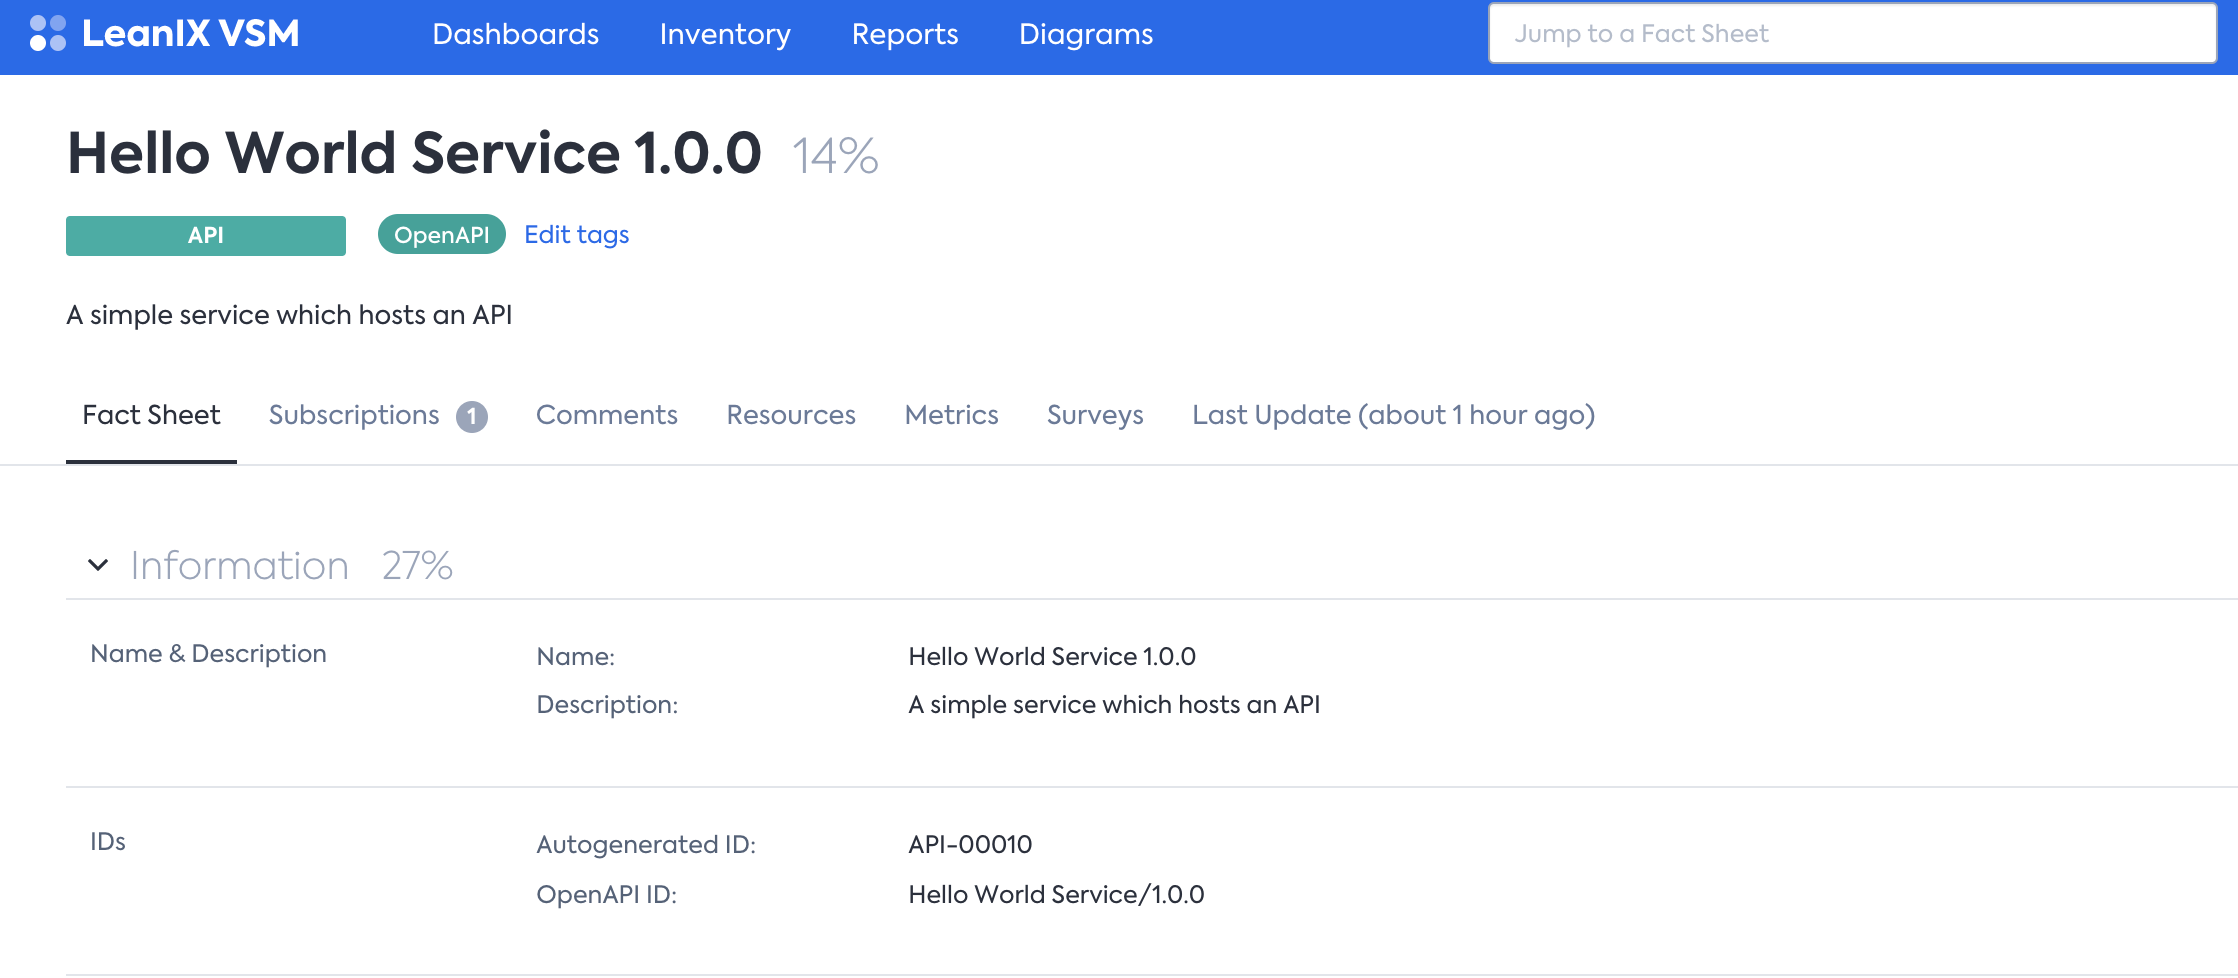Click the IDs subsection label

tap(108, 841)
